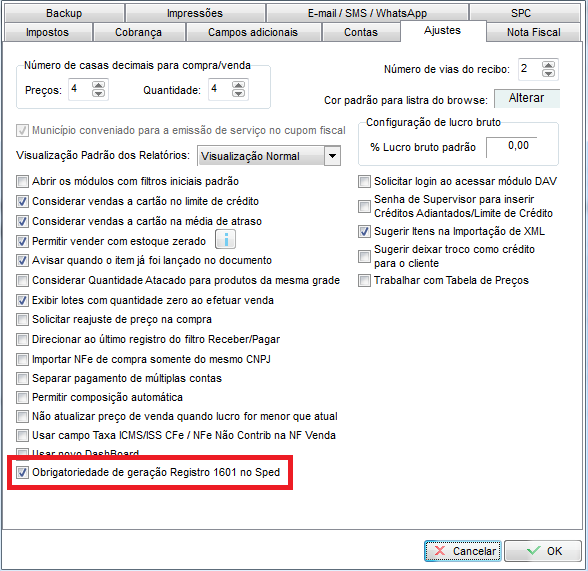Enable Importar NFe de compra somente do mesmo CNPJ

coord(22,359)
